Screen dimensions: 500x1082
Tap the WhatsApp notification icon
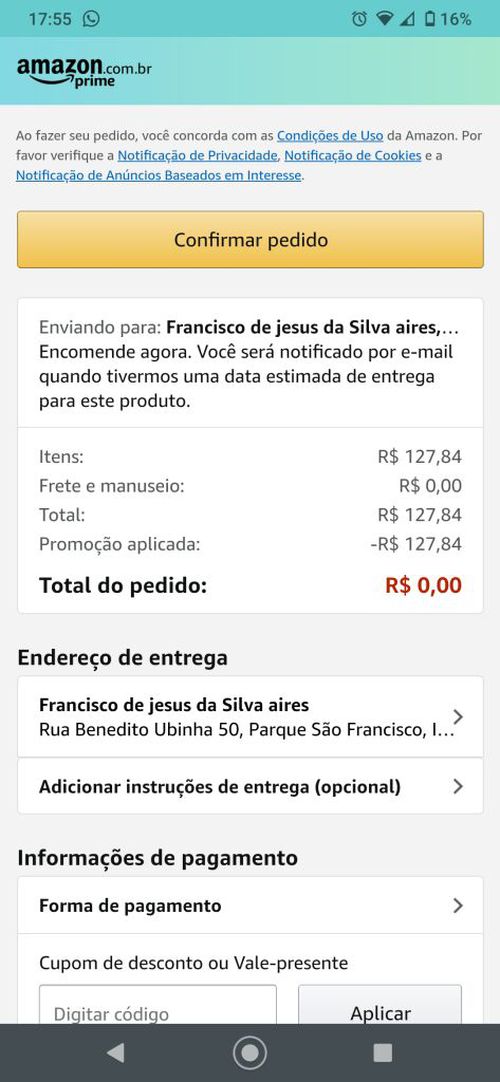[x=91, y=19]
